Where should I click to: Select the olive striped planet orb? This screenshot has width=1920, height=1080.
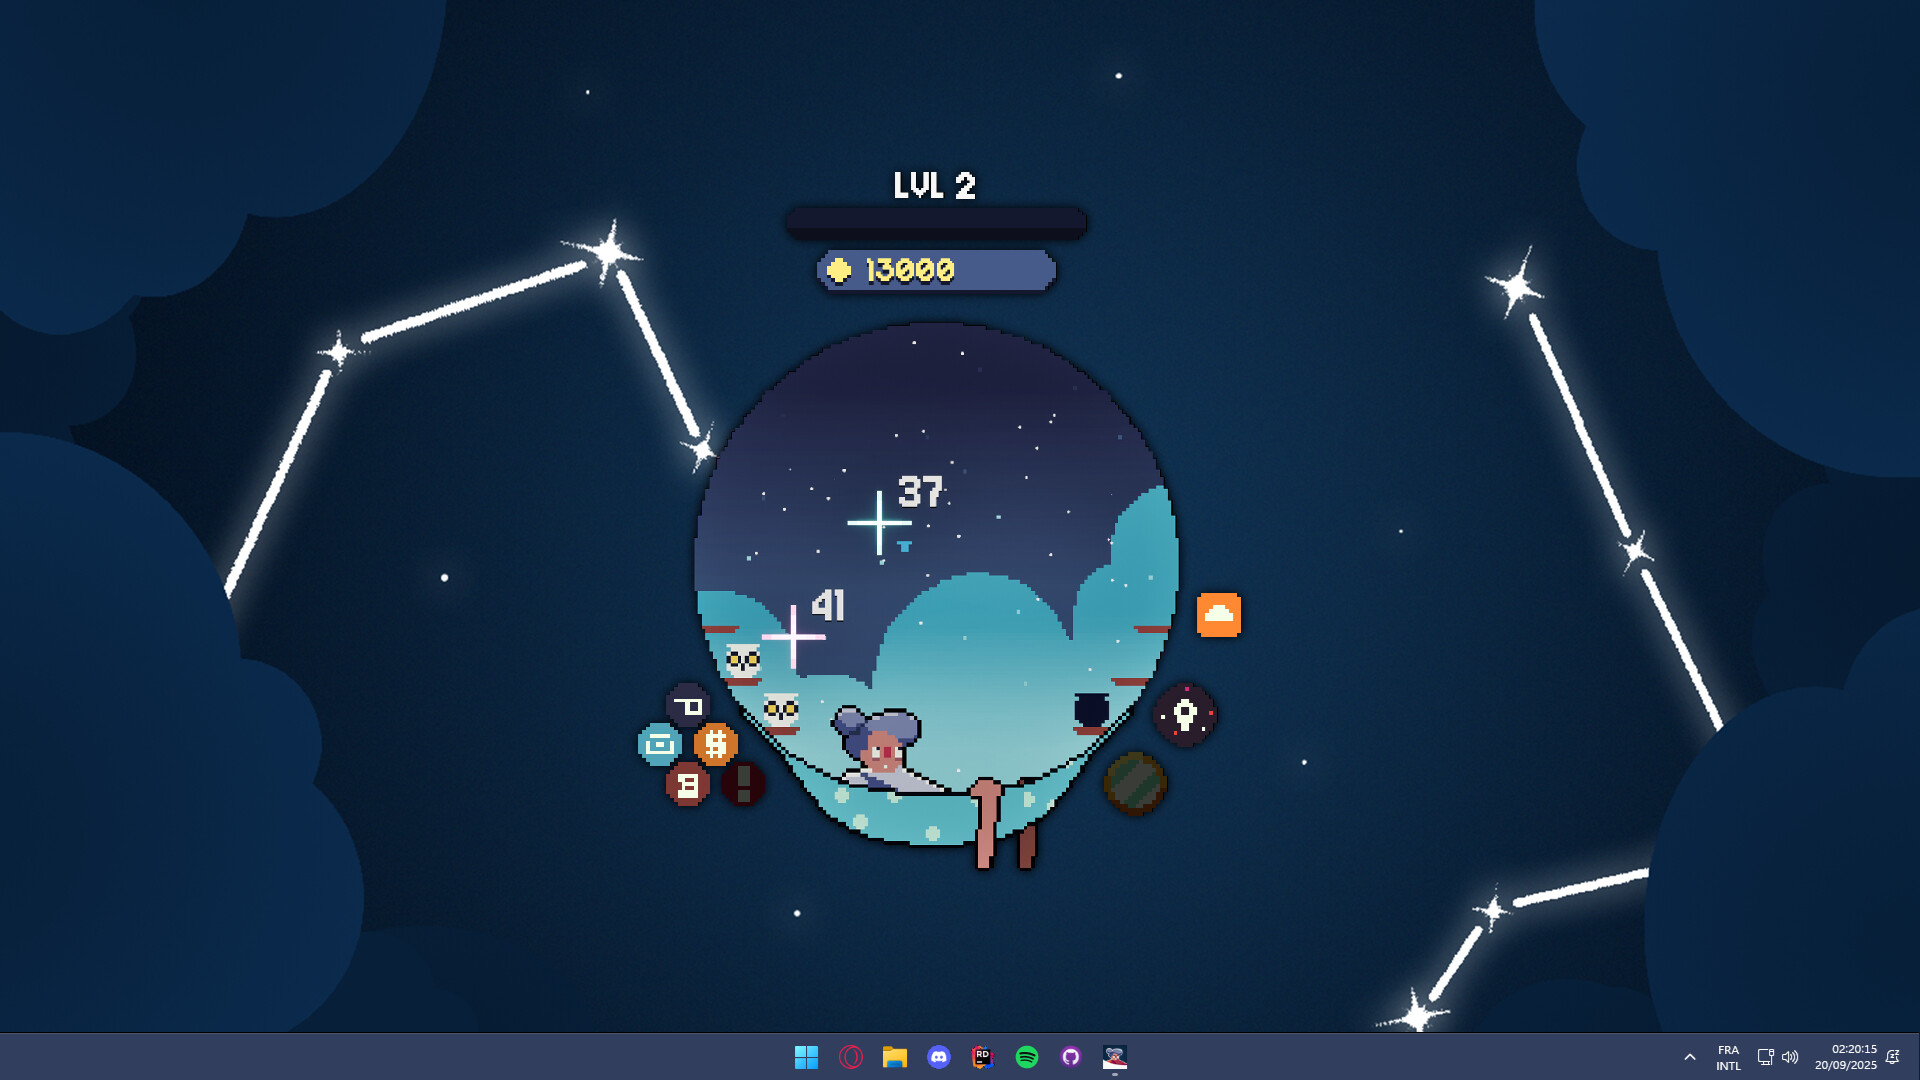pyautogui.click(x=1136, y=785)
